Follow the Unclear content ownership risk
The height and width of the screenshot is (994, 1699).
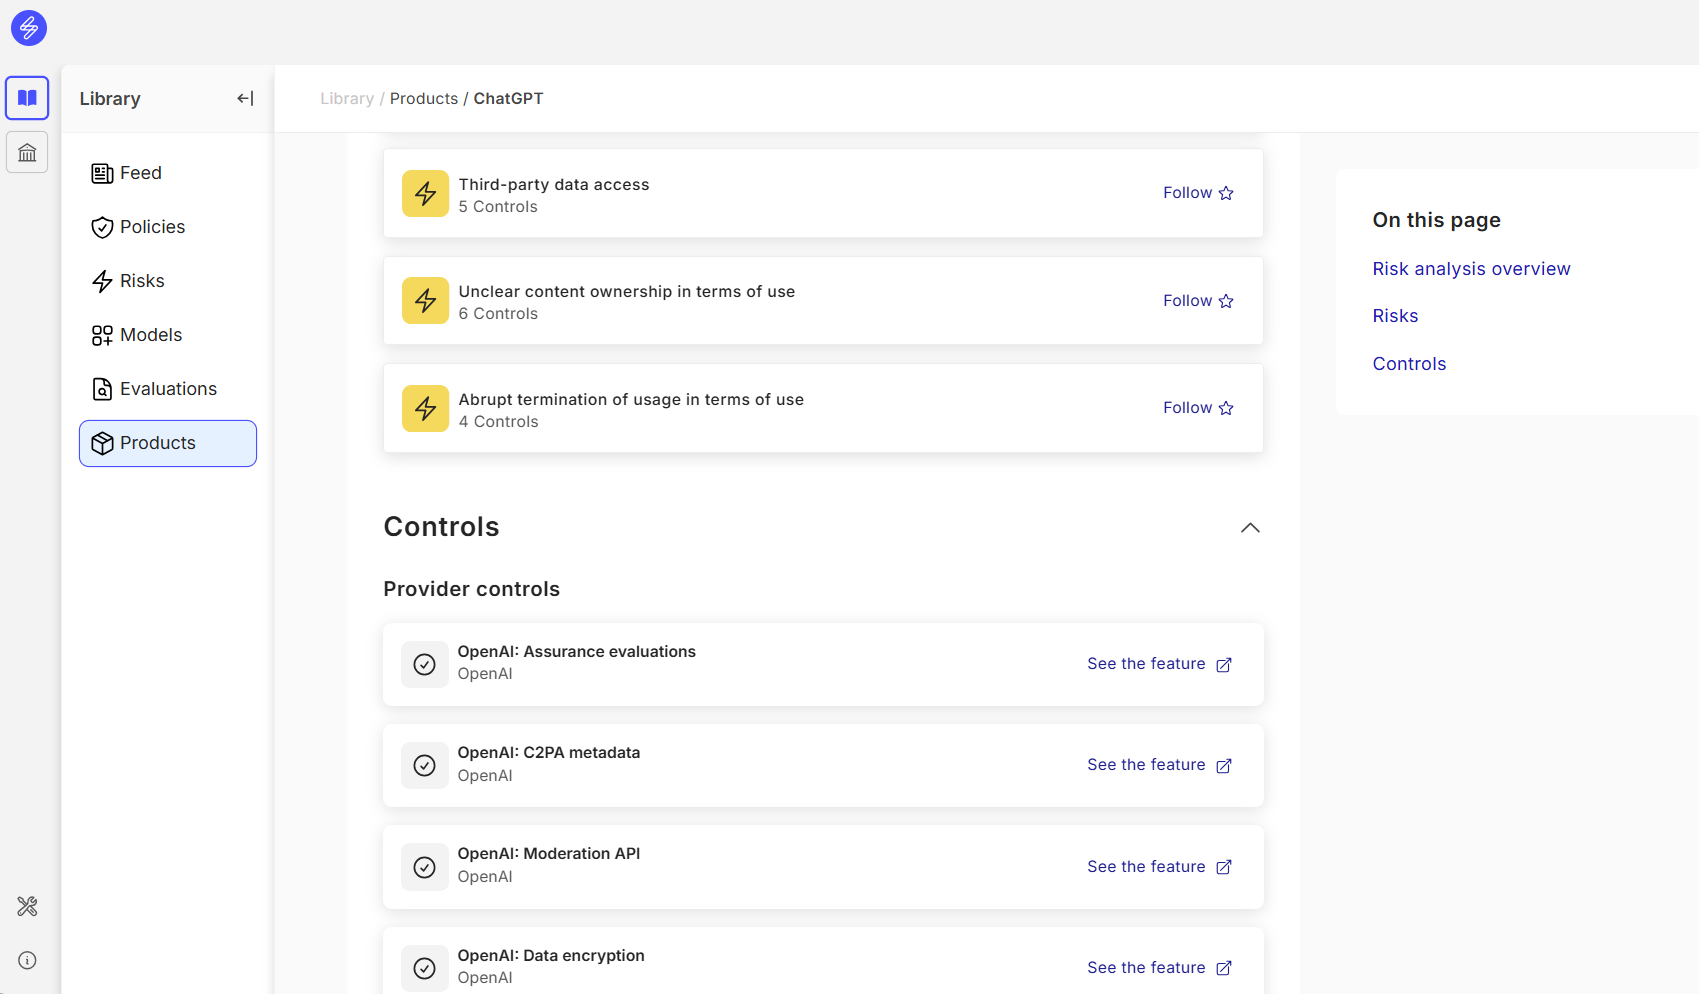(1197, 301)
